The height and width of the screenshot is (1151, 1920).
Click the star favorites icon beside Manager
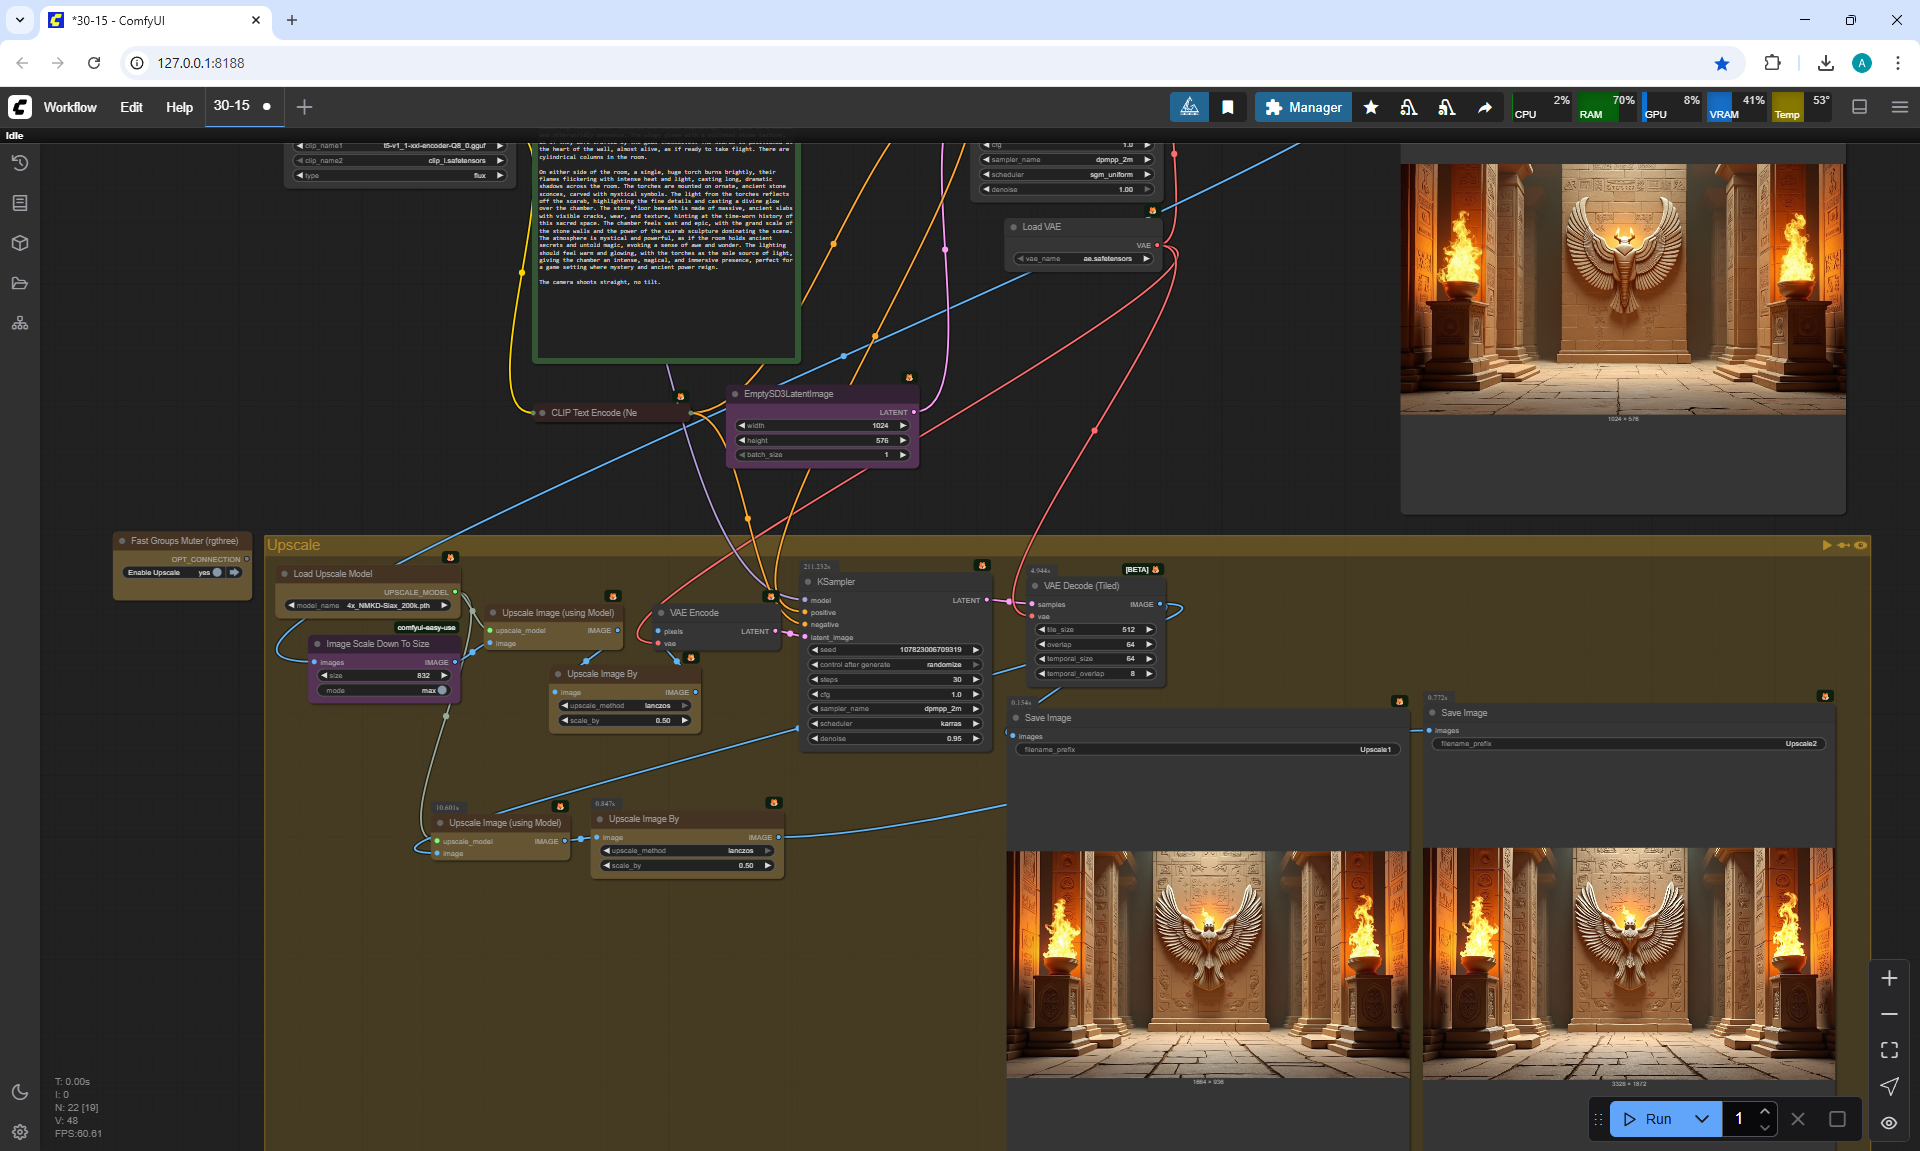1371,107
